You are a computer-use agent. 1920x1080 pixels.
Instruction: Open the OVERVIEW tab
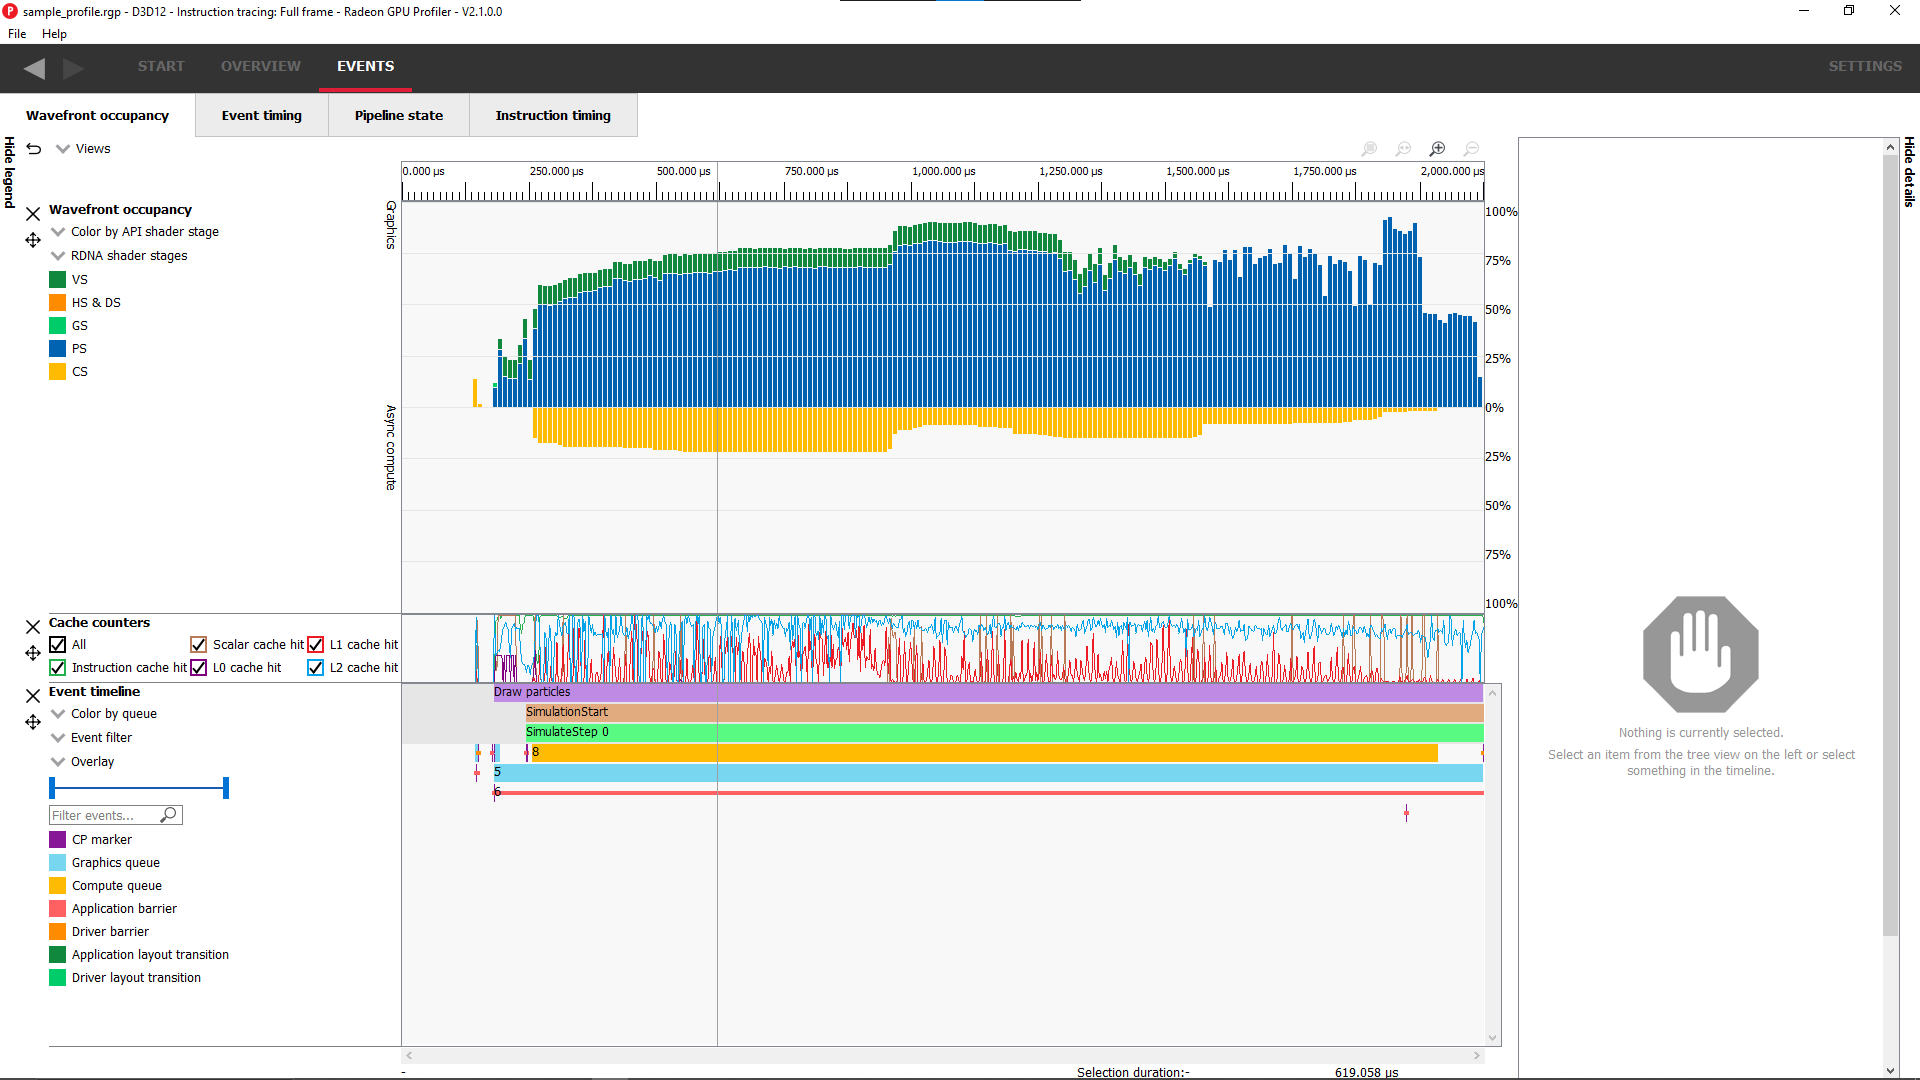click(260, 66)
